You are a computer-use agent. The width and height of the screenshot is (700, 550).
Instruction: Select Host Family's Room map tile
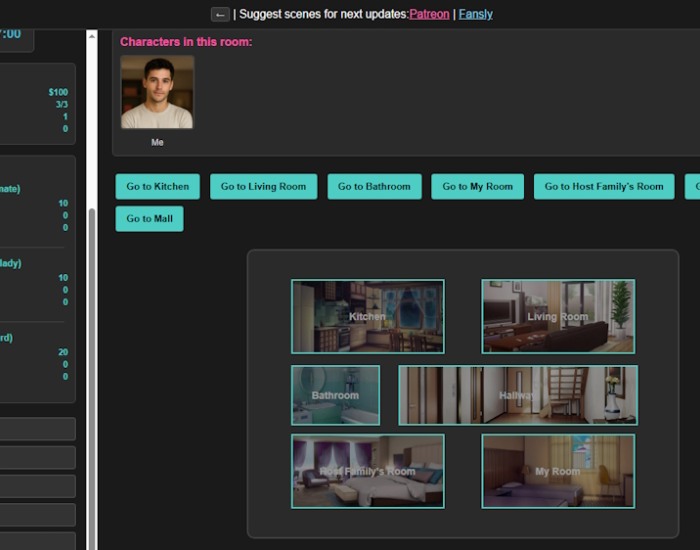pyautogui.click(x=367, y=471)
